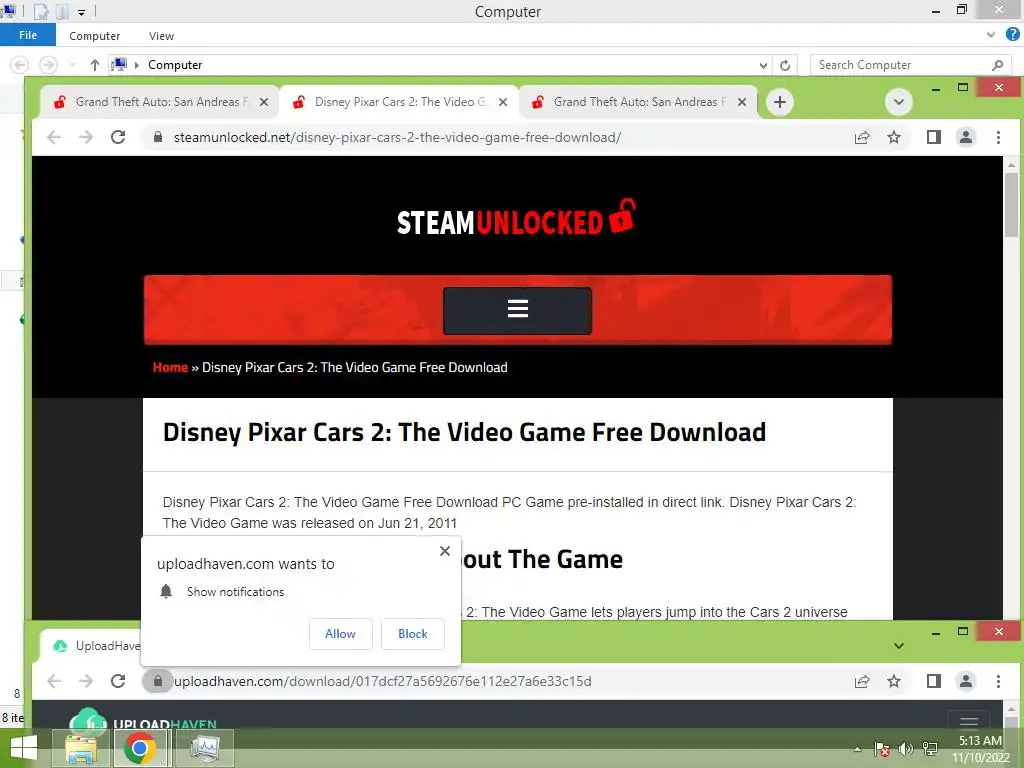Share the uploadhaven page
This screenshot has height=768, width=1024.
(x=862, y=681)
